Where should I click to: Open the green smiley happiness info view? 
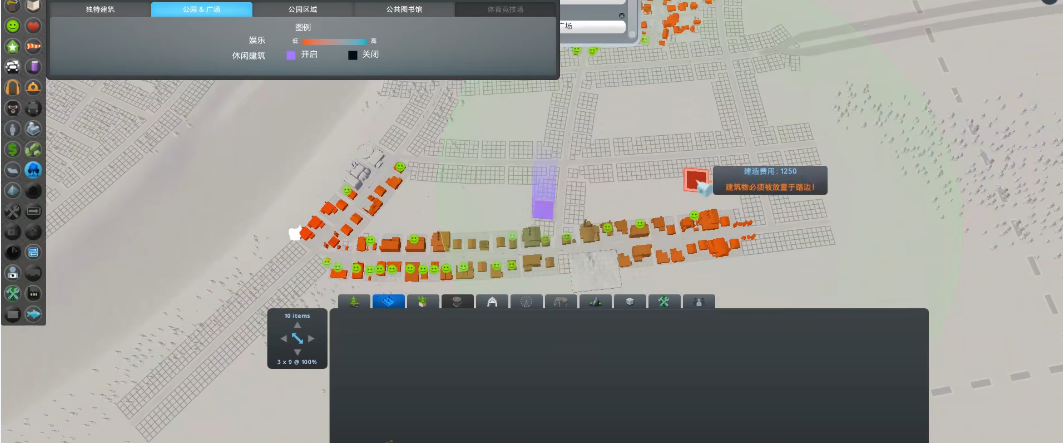coord(12,26)
